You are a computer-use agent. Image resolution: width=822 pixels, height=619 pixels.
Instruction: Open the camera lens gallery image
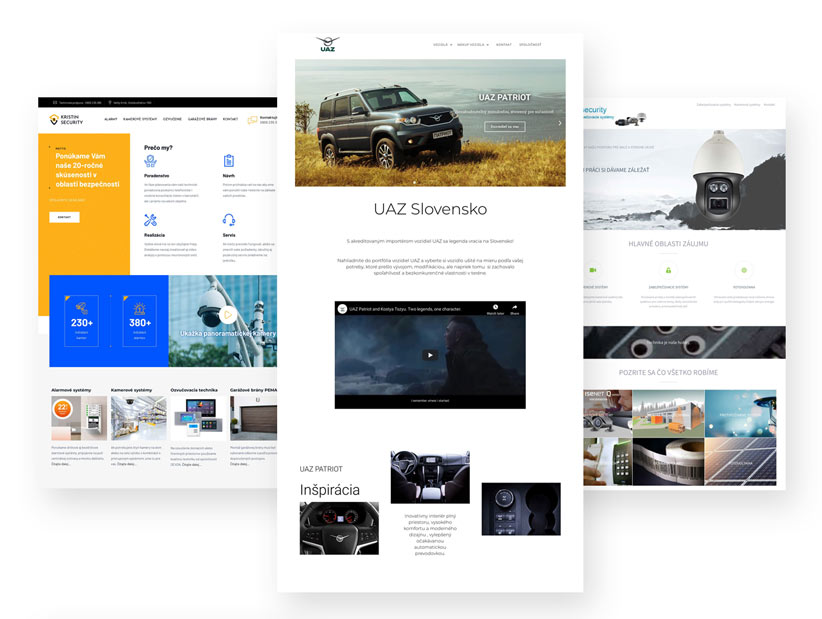pyautogui.click(x=608, y=414)
